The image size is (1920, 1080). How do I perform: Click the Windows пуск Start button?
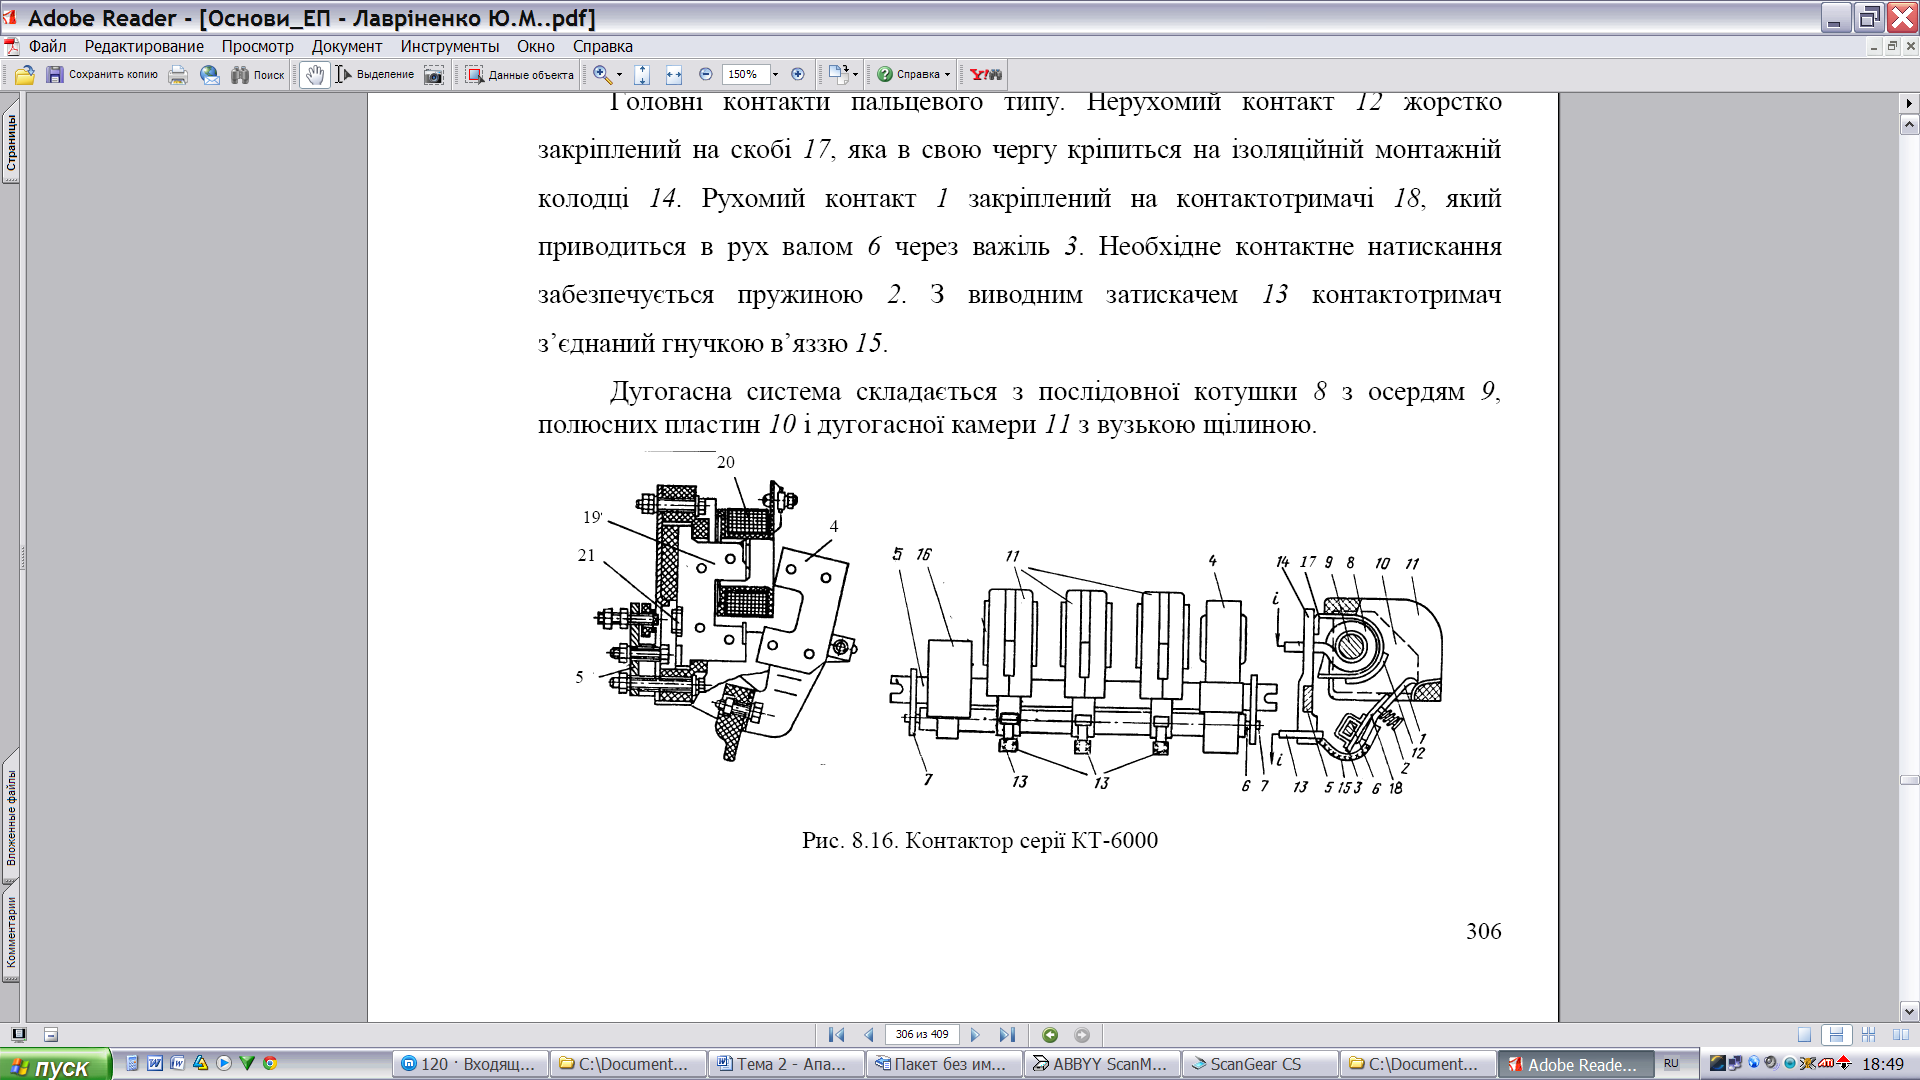pyautogui.click(x=55, y=1065)
